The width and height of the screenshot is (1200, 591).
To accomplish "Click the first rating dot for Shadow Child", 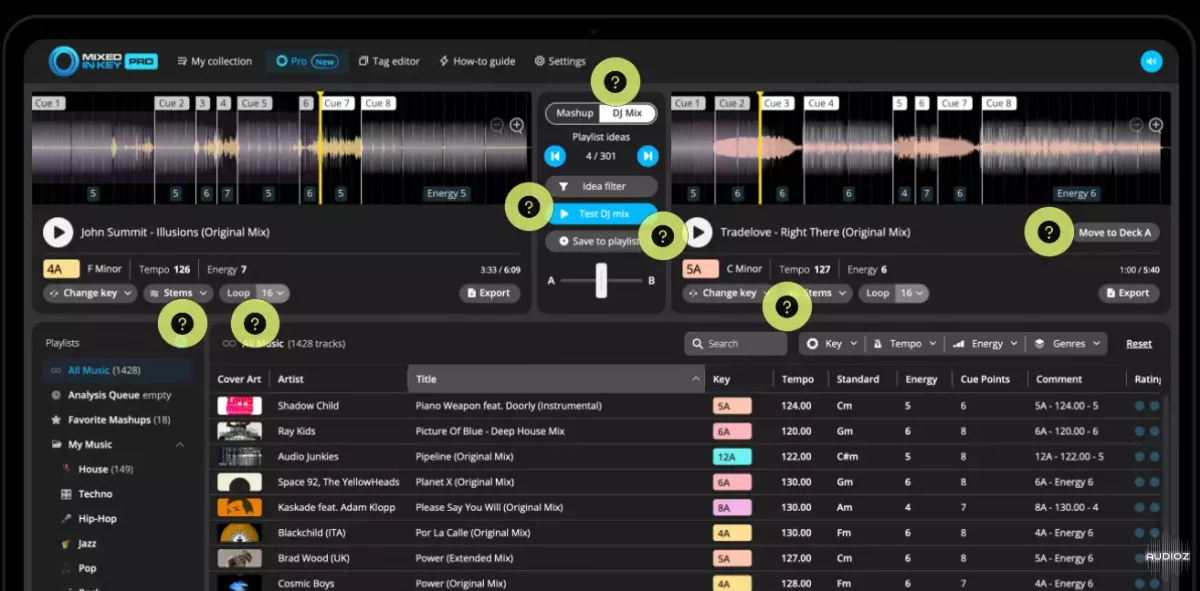I will 1139,406.
